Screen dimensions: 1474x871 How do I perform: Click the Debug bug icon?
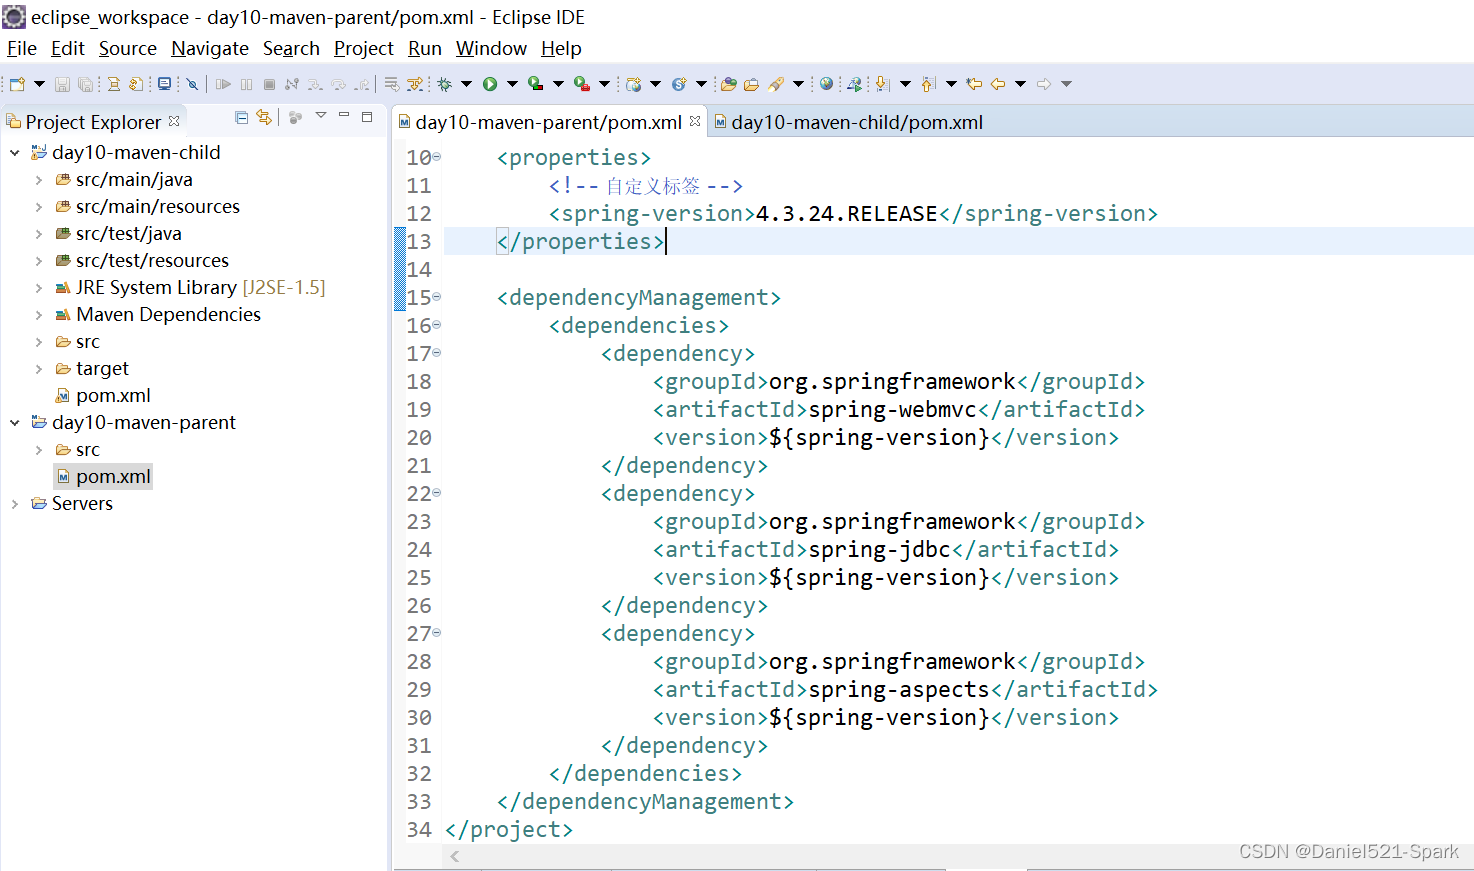(x=445, y=84)
